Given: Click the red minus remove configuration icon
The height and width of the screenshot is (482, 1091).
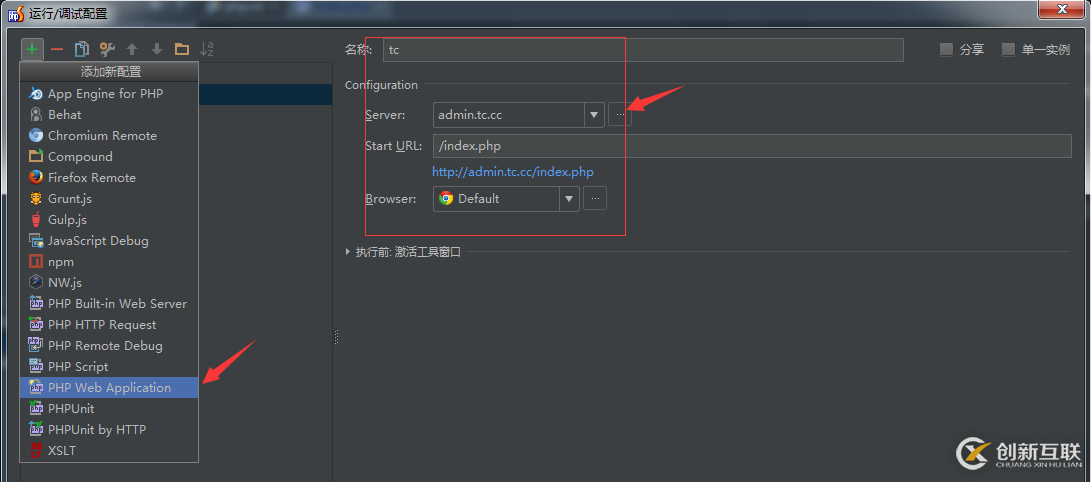Looking at the screenshot, I should 57,49.
